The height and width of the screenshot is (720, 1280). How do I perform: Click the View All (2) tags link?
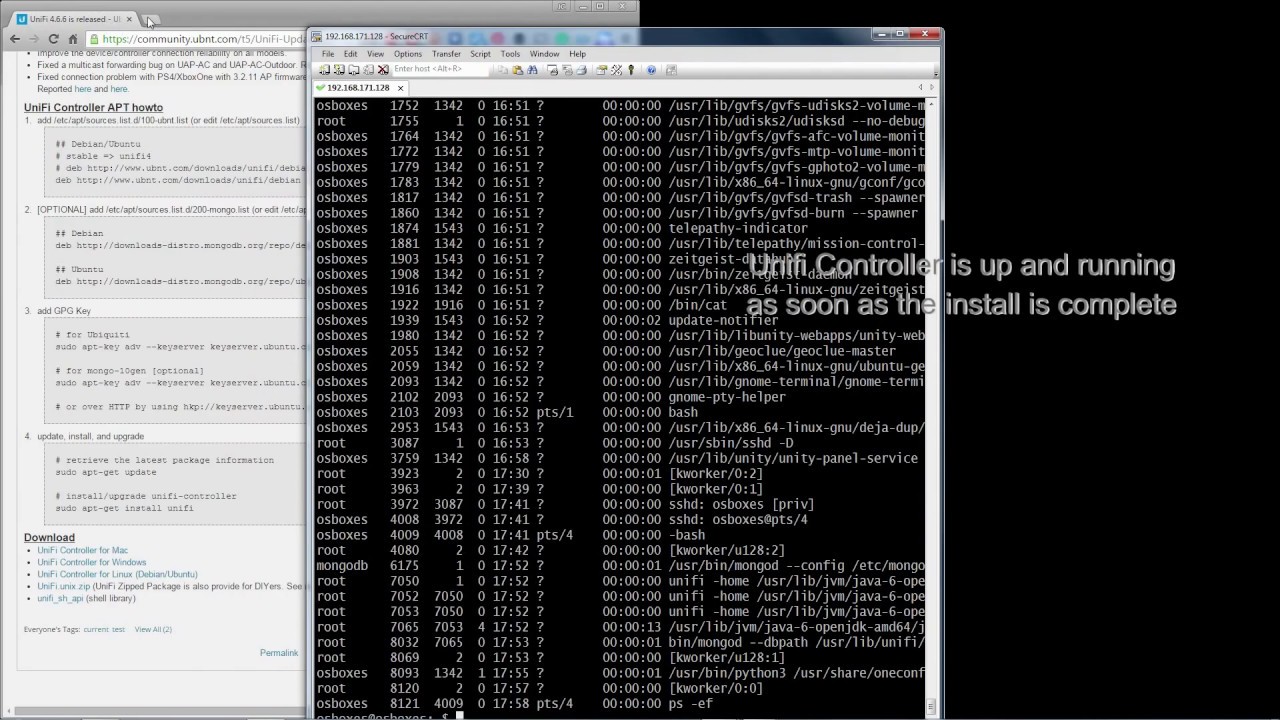coord(153,629)
